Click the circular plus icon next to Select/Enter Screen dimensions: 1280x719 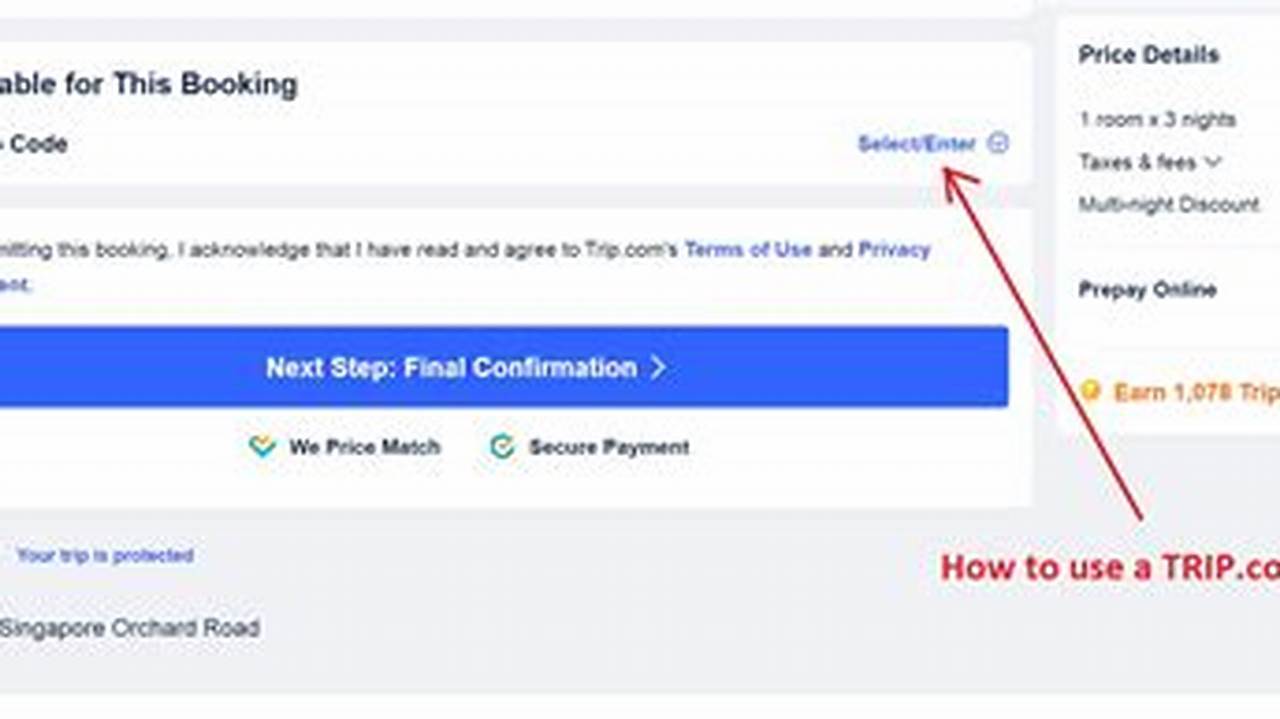pos(997,143)
